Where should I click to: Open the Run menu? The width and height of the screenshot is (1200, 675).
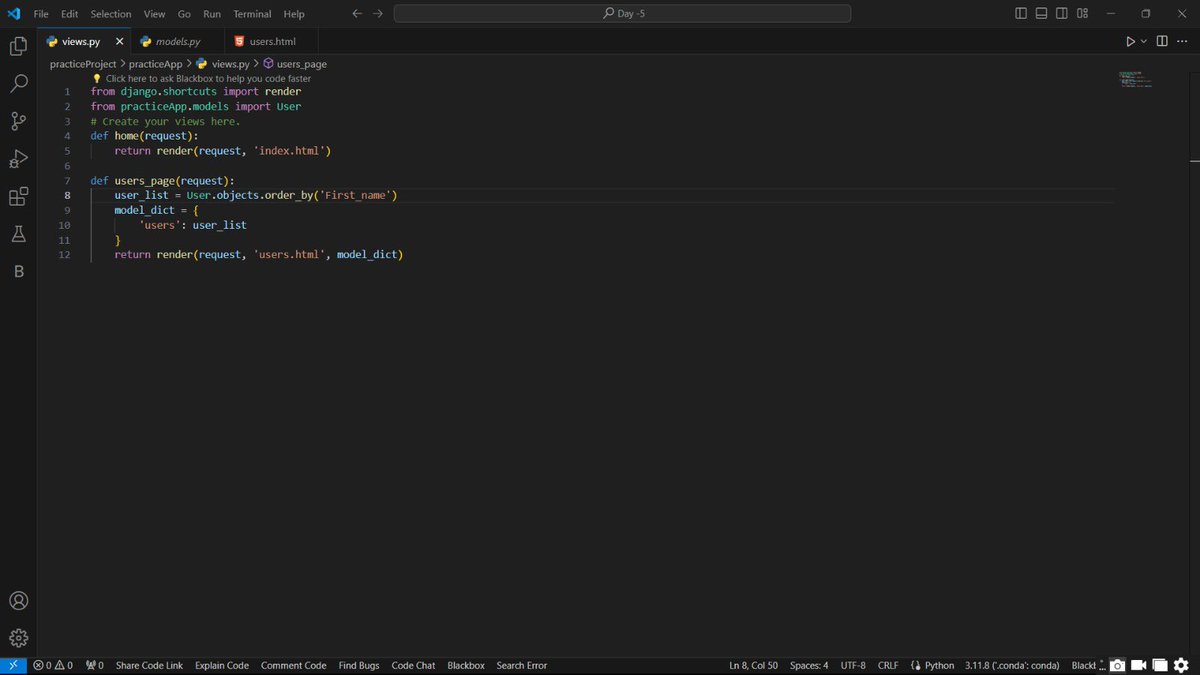(212, 14)
